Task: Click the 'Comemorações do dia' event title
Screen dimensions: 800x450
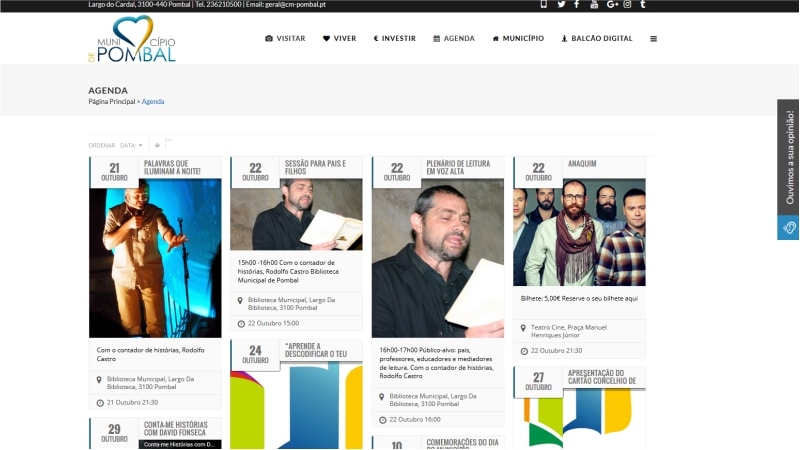Action: [462, 443]
